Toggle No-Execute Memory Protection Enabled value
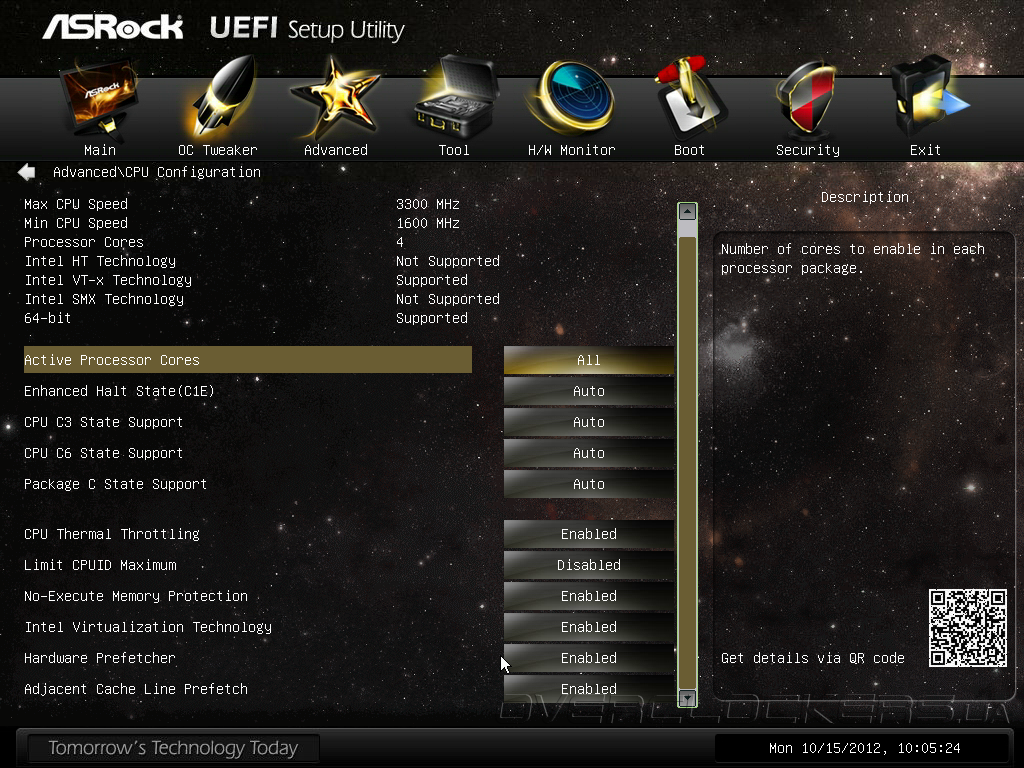This screenshot has width=1024, height=768. 588,596
